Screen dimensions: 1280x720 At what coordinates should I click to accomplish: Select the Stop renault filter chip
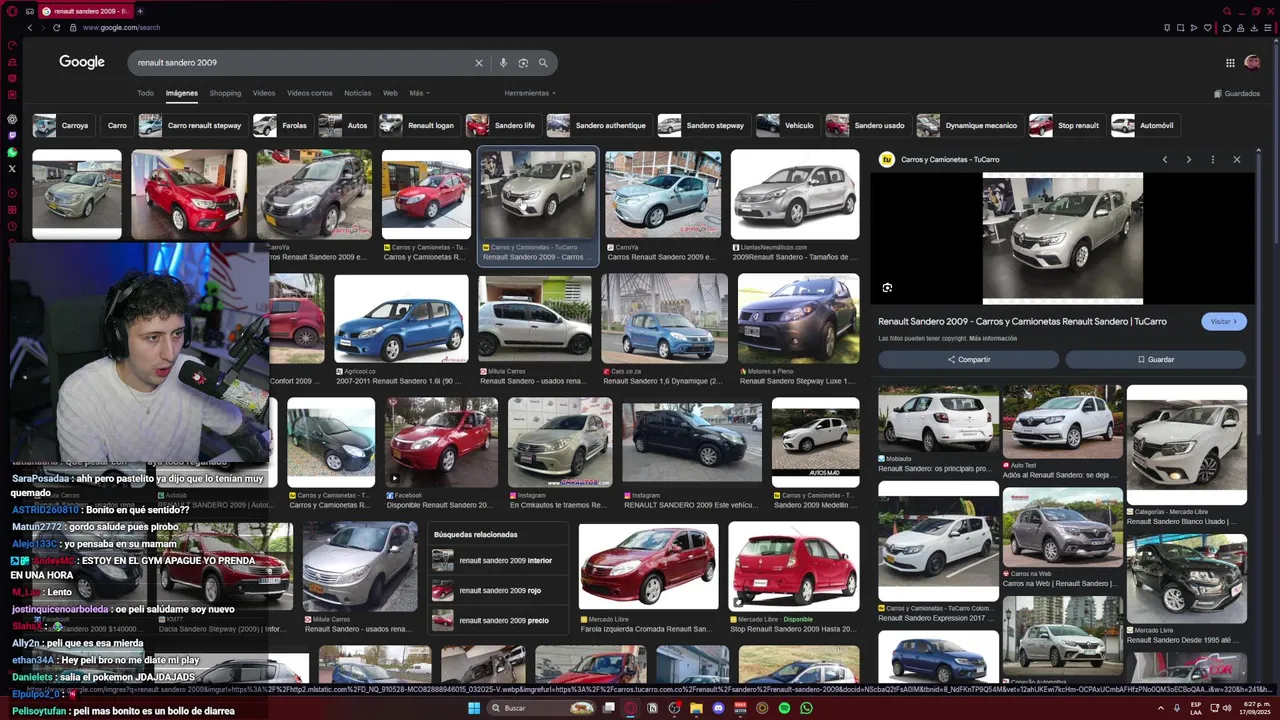(1065, 125)
